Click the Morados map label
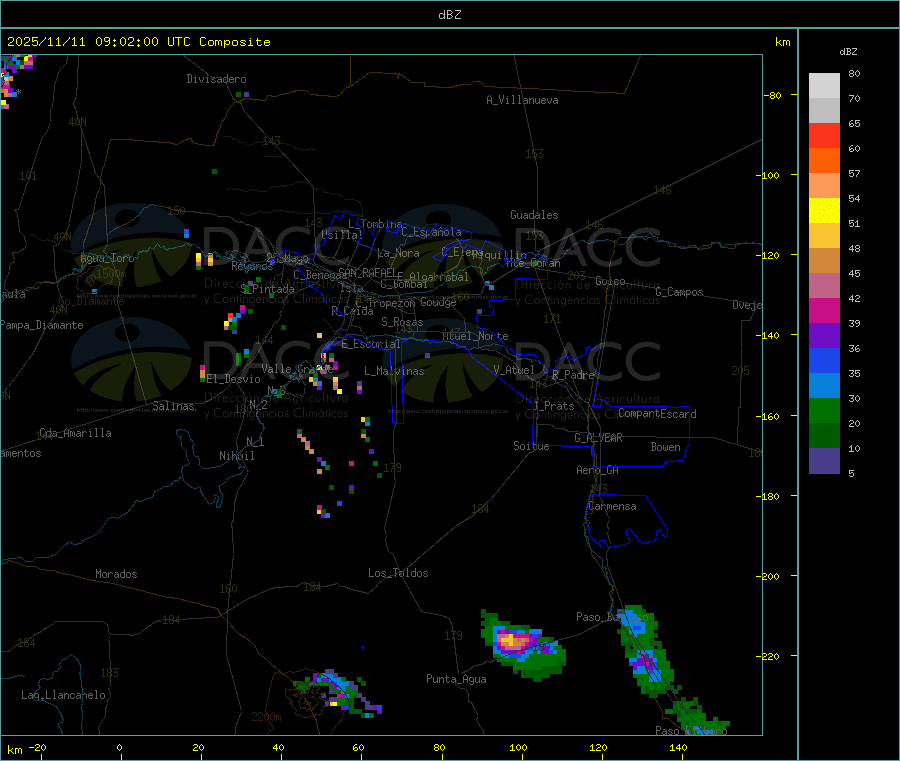Image resolution: width=900 pixels, height=761 pixels. coord(117,574)
